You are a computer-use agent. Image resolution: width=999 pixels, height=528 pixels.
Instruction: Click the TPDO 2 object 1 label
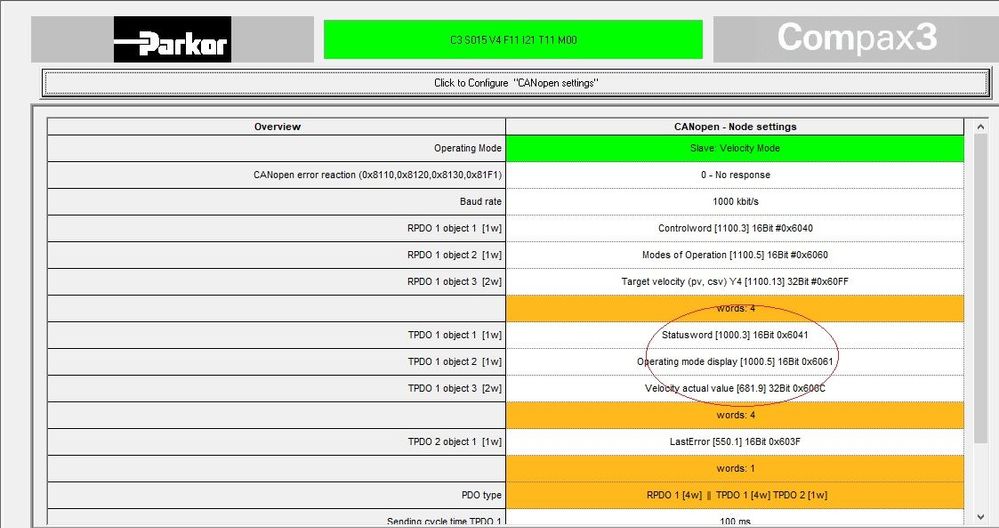tap(455, 441)
